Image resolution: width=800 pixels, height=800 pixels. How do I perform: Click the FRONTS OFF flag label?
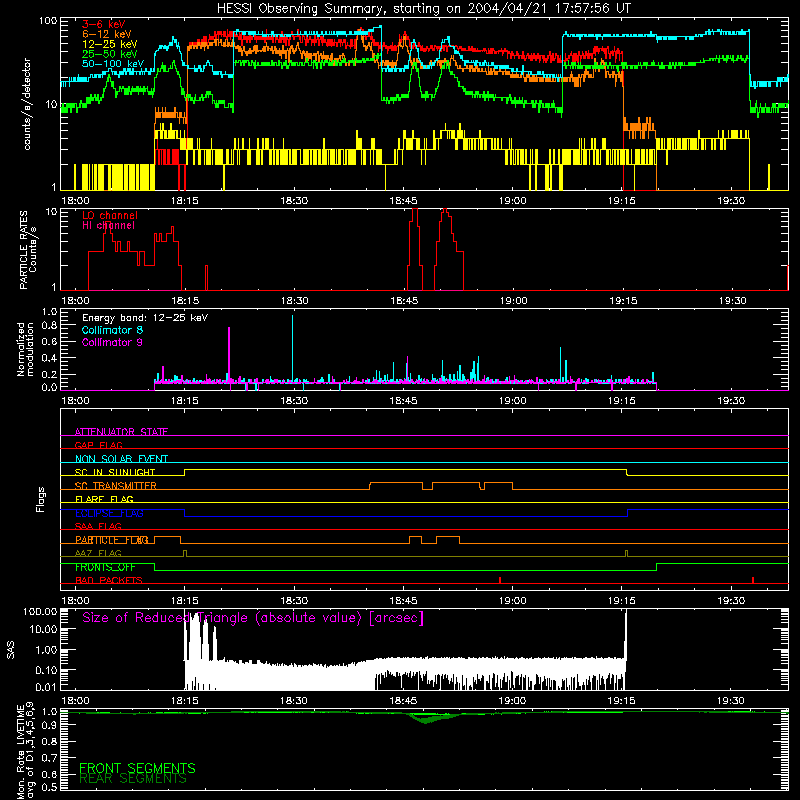click(105, 567)
